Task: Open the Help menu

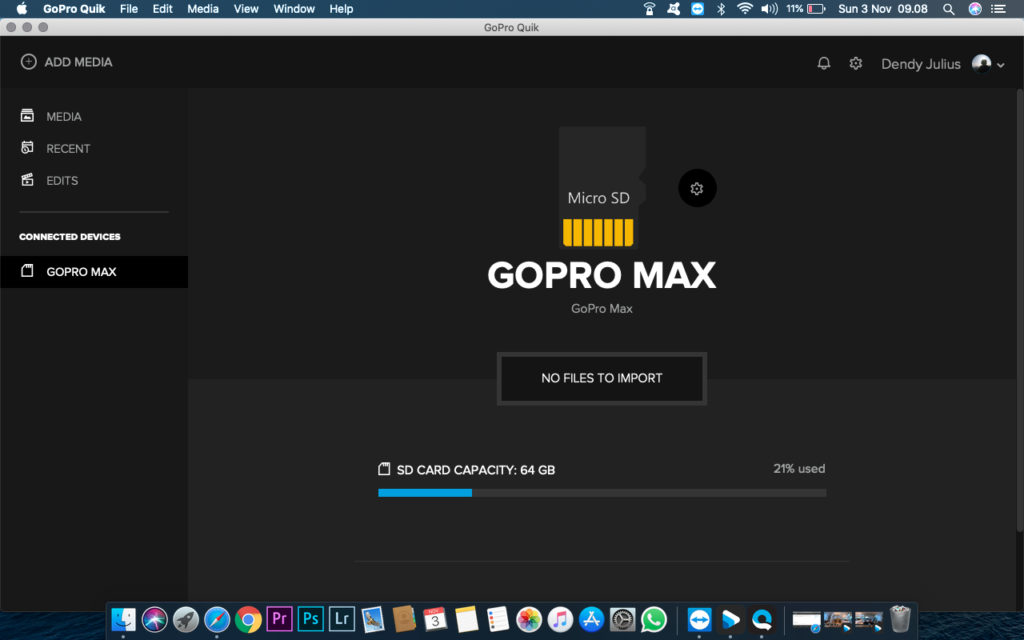Action: pos(340,9)
